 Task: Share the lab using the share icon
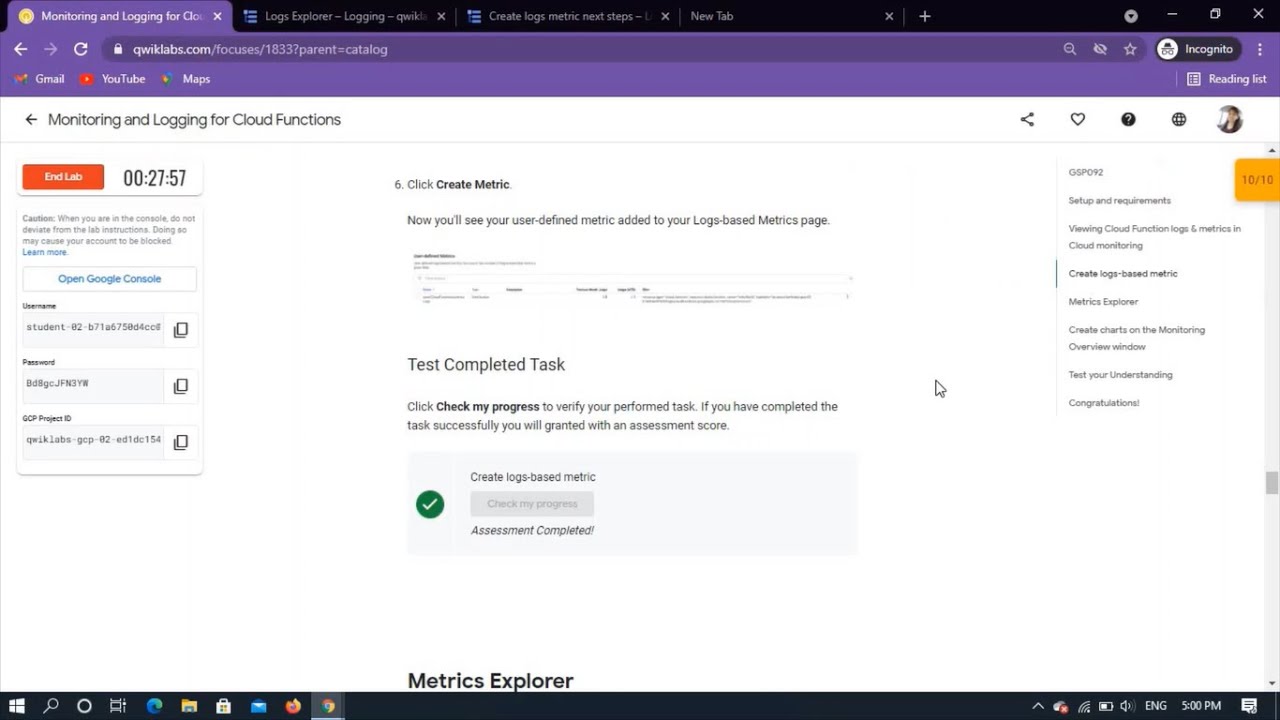(x=1027, y=120)
